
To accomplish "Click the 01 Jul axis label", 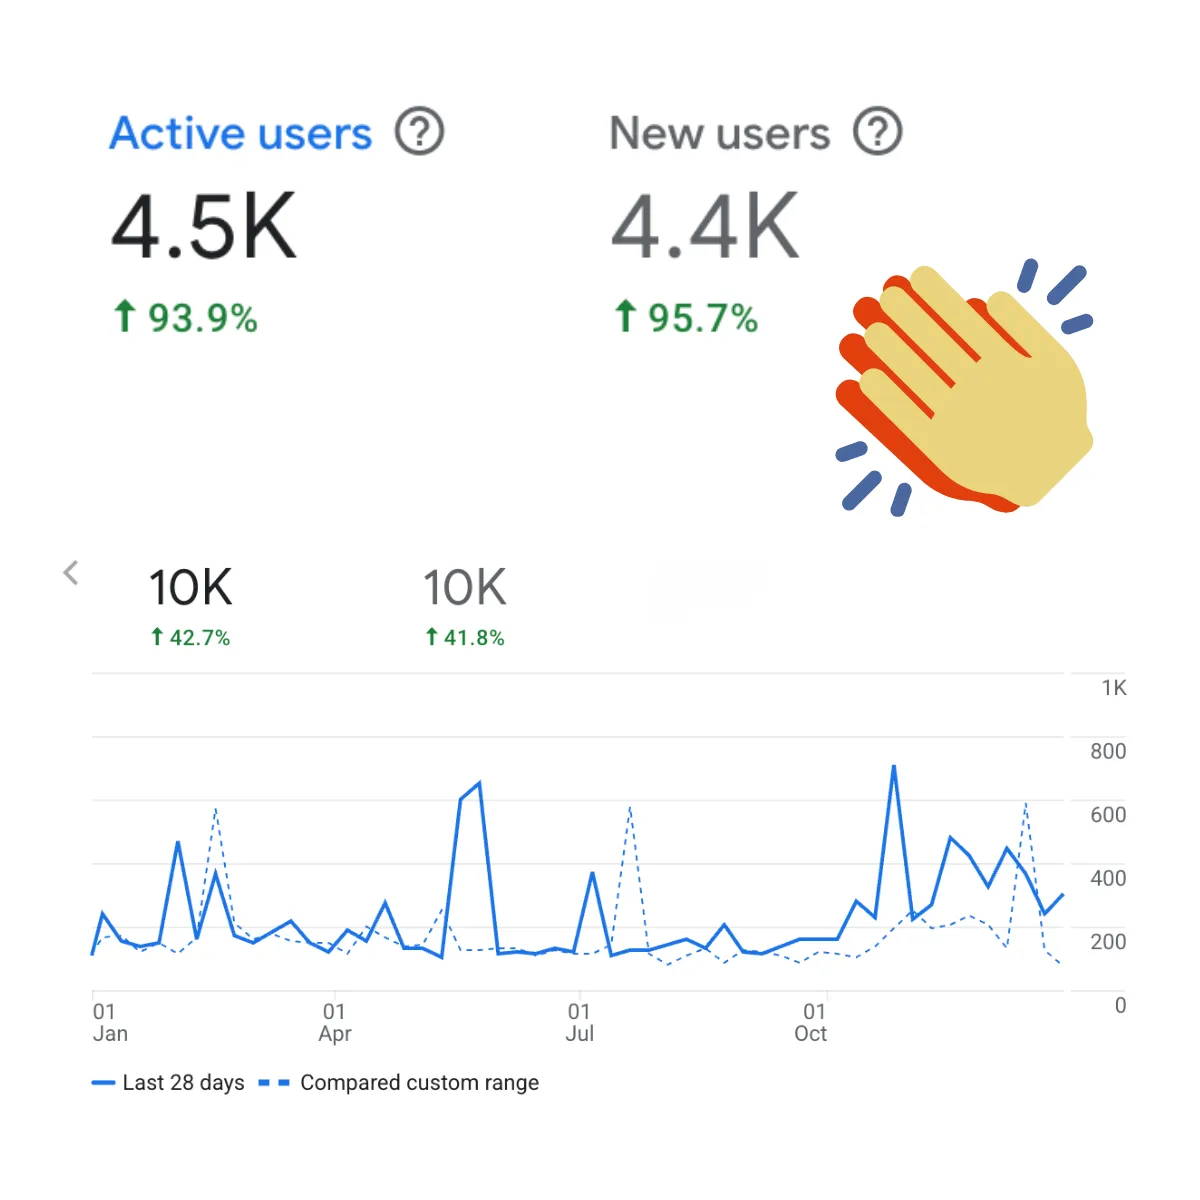I will pos(580,1022).
